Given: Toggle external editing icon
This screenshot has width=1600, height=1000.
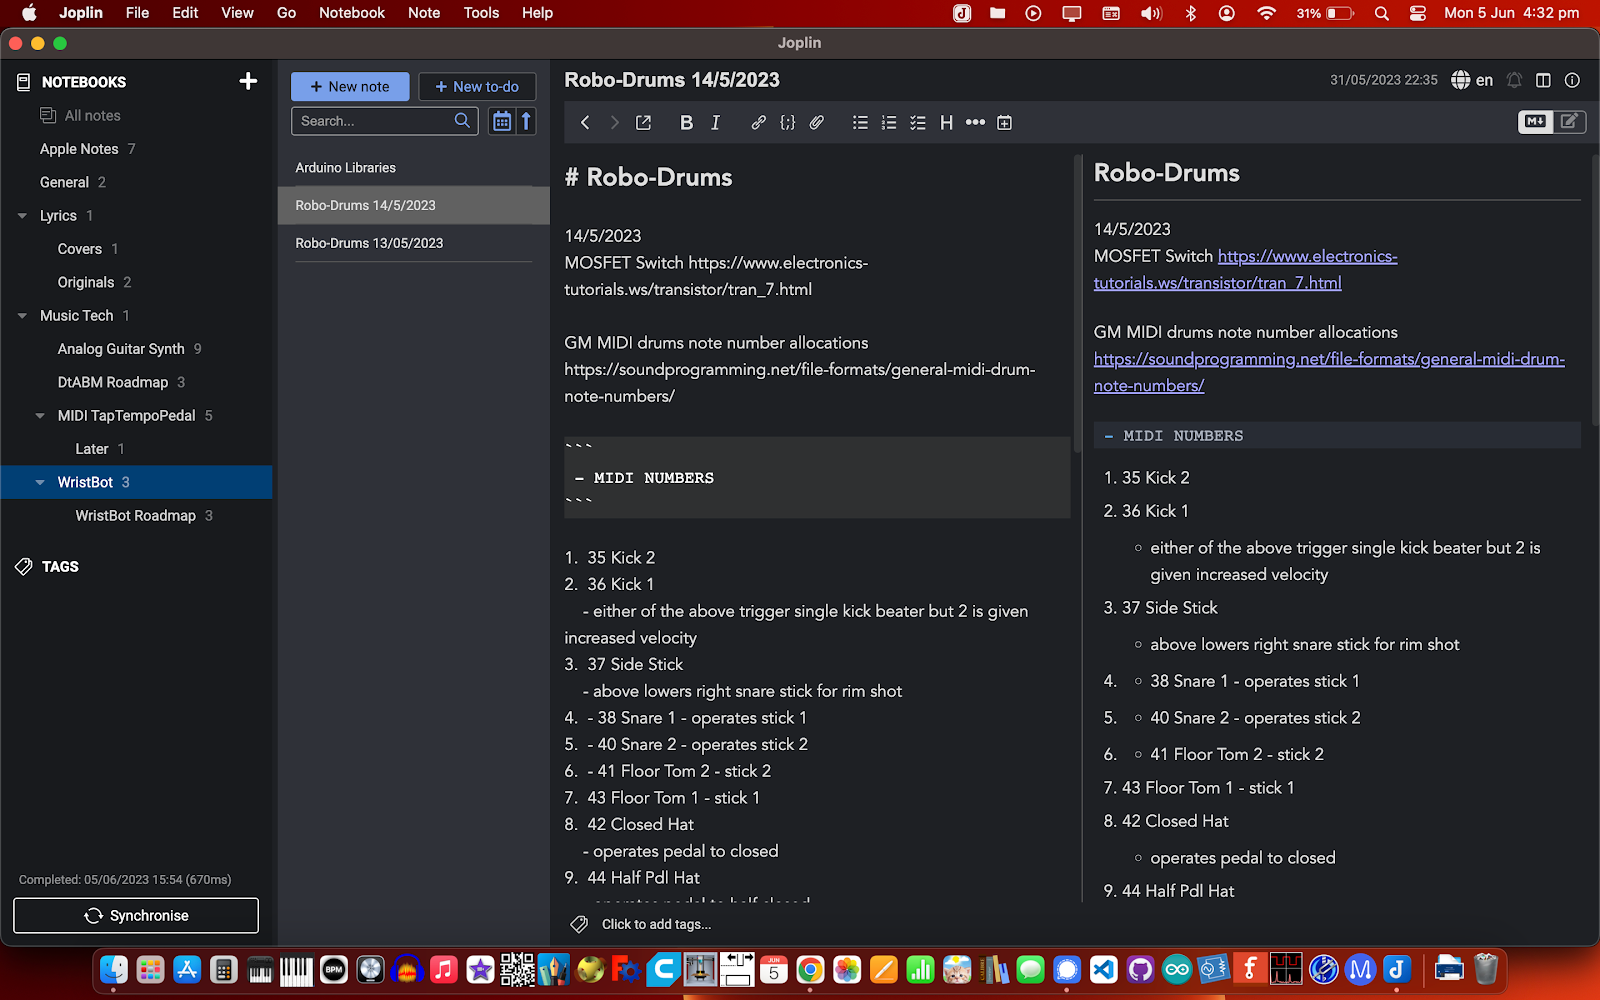Looking at the screenshot, I should 643,122.
